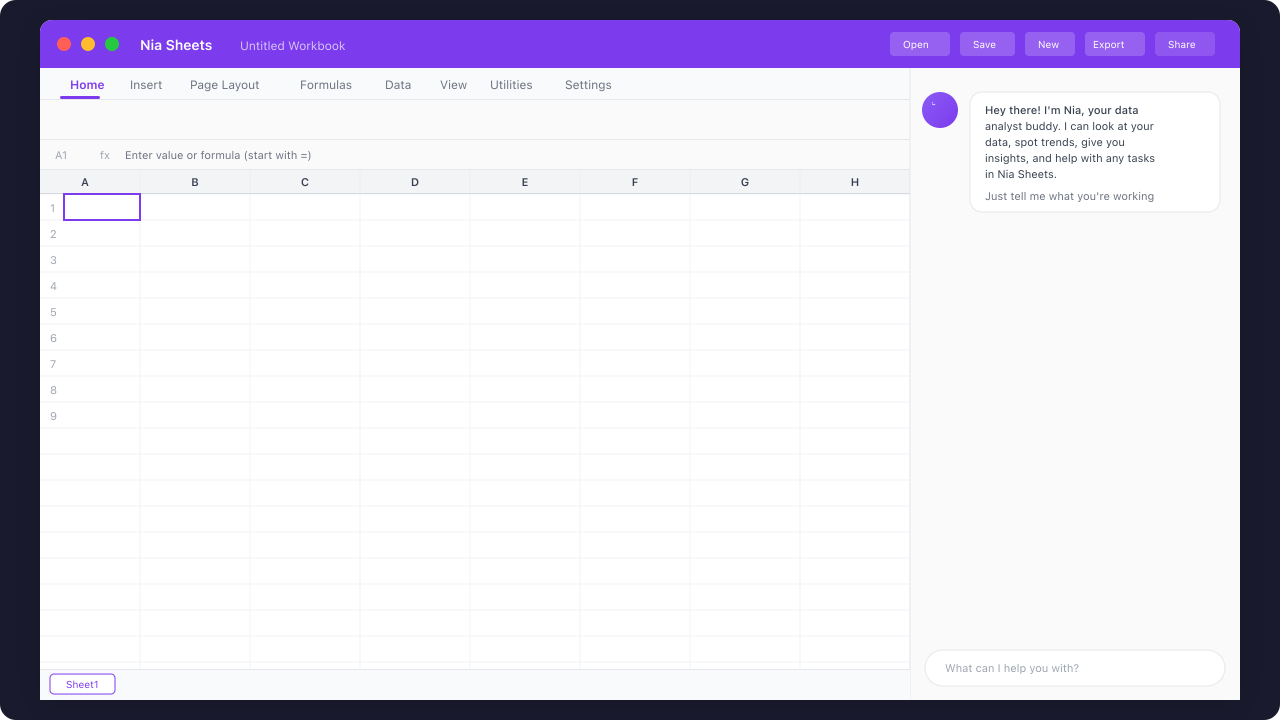Save the current workbook
The width and height of the screenshot is (1280, 720).
click(x=986, y=44)
